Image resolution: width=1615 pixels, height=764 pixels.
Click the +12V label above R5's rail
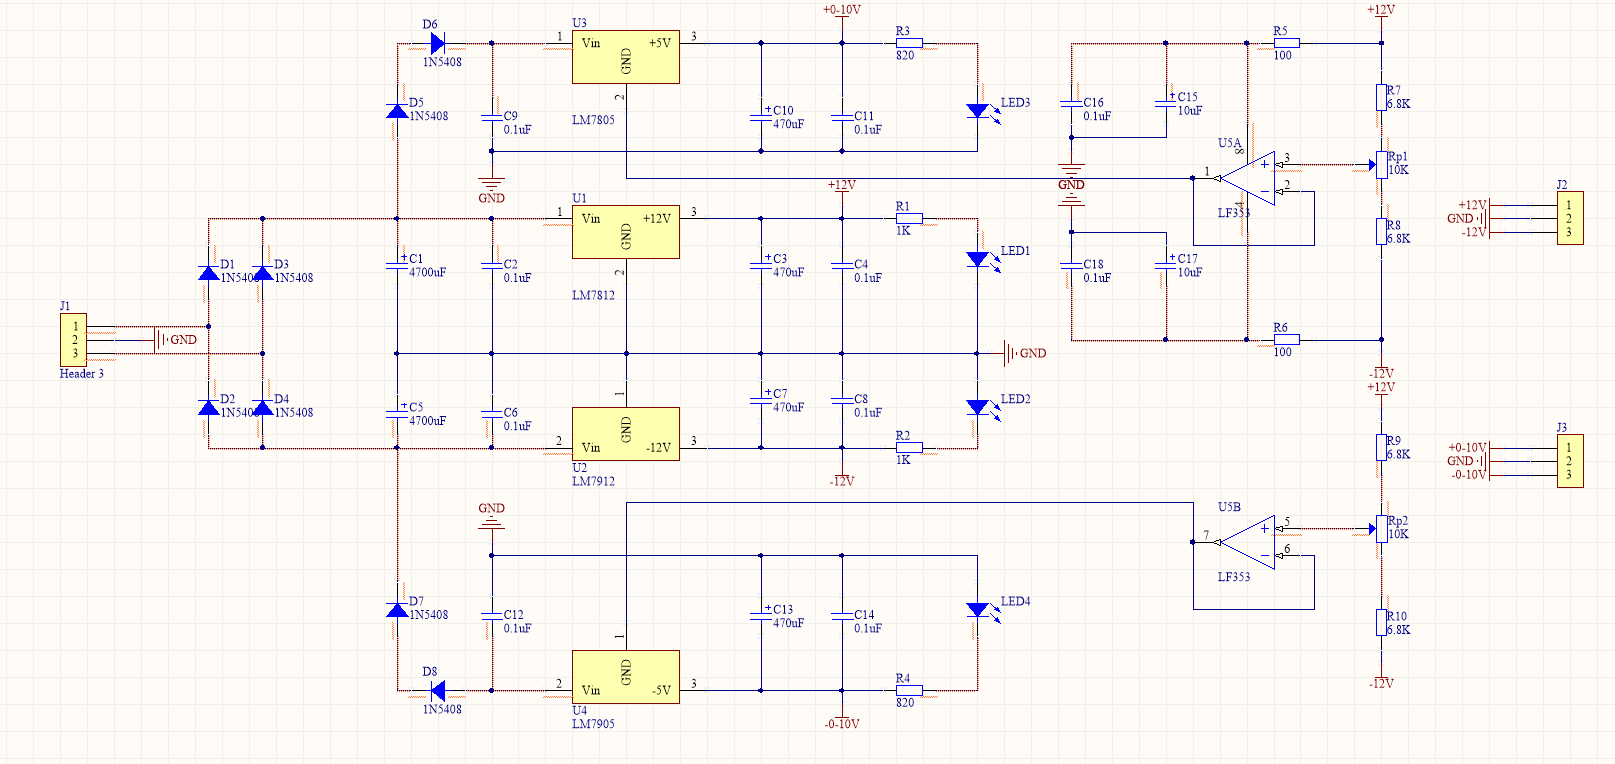pyautogui.click(x=1381, y=10)
